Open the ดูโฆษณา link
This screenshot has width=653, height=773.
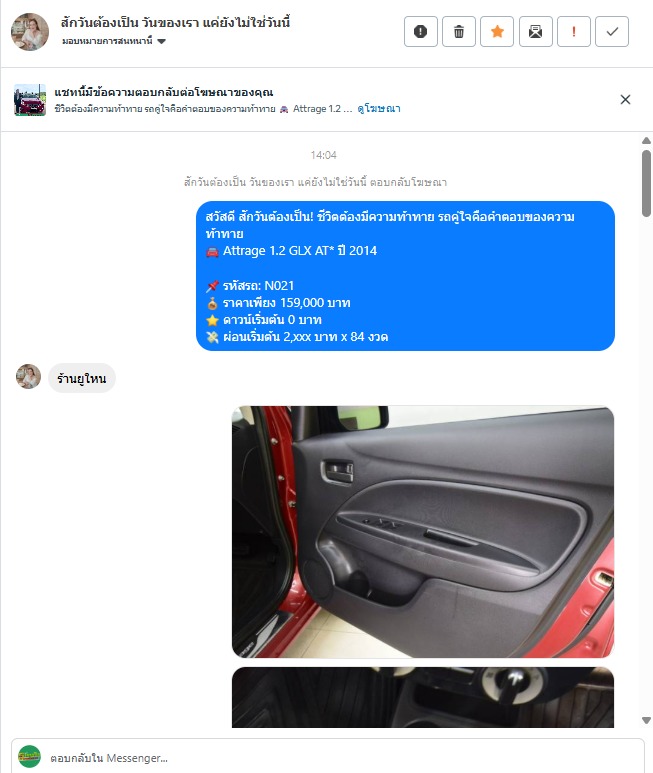tap(378, 108)
